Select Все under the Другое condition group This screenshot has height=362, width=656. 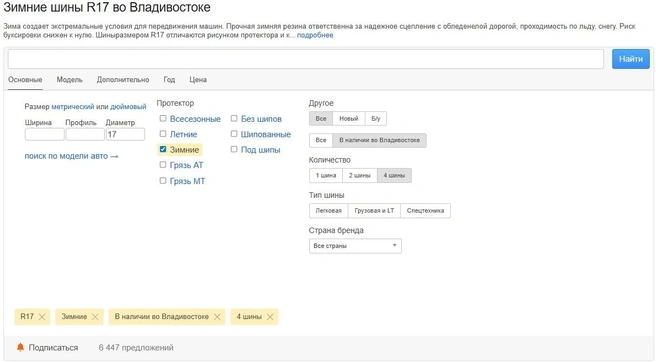point(321,118)
